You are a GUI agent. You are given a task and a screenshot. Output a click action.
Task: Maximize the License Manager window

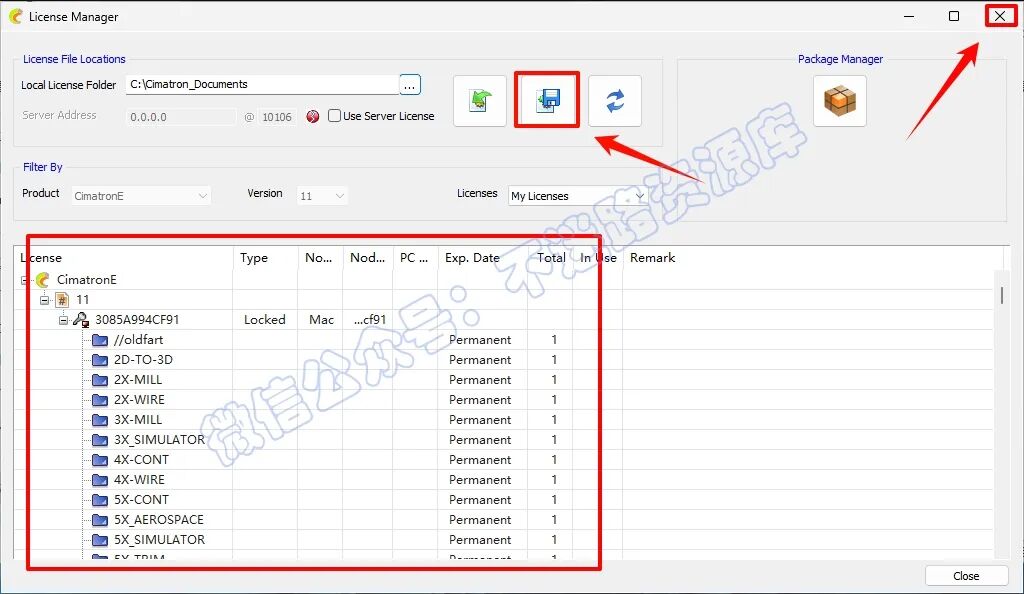[x=954, y=16]
